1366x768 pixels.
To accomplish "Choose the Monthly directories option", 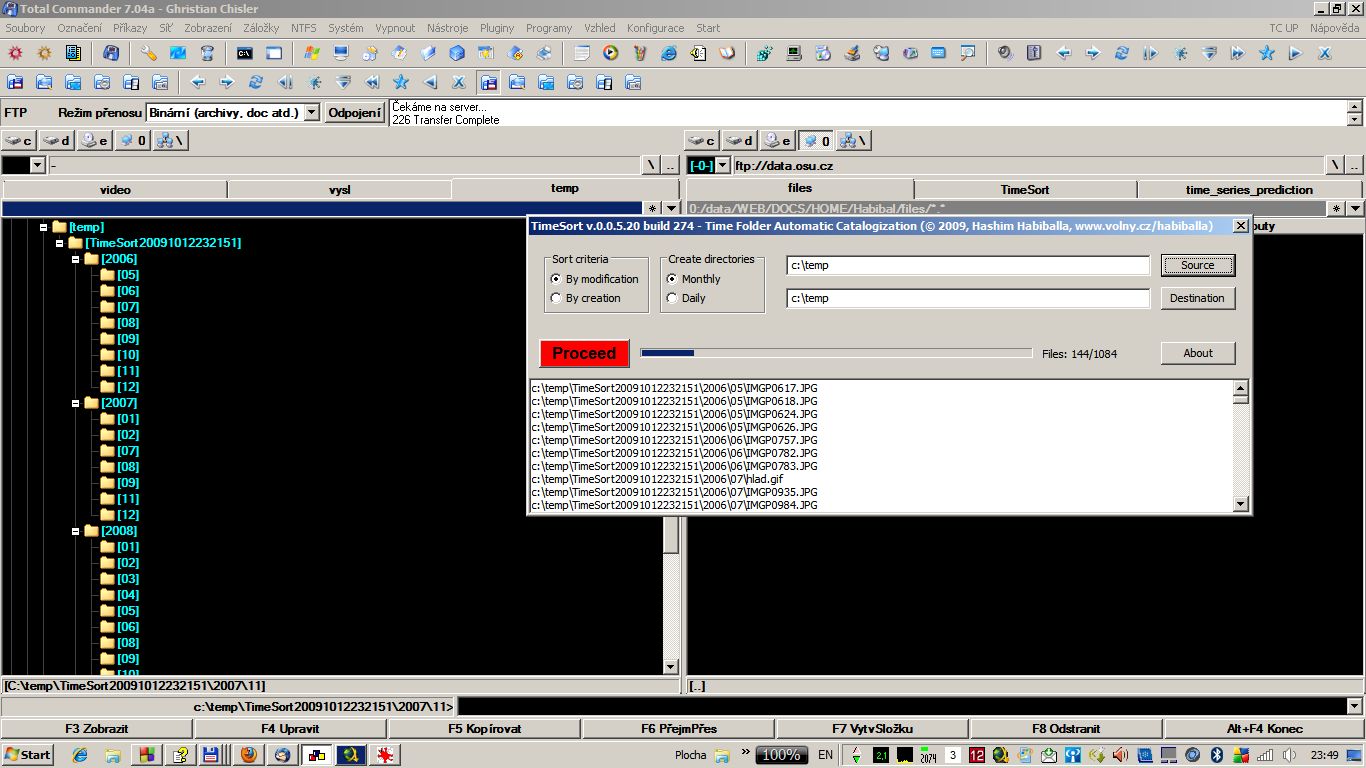I will click(x=672, y=279).
